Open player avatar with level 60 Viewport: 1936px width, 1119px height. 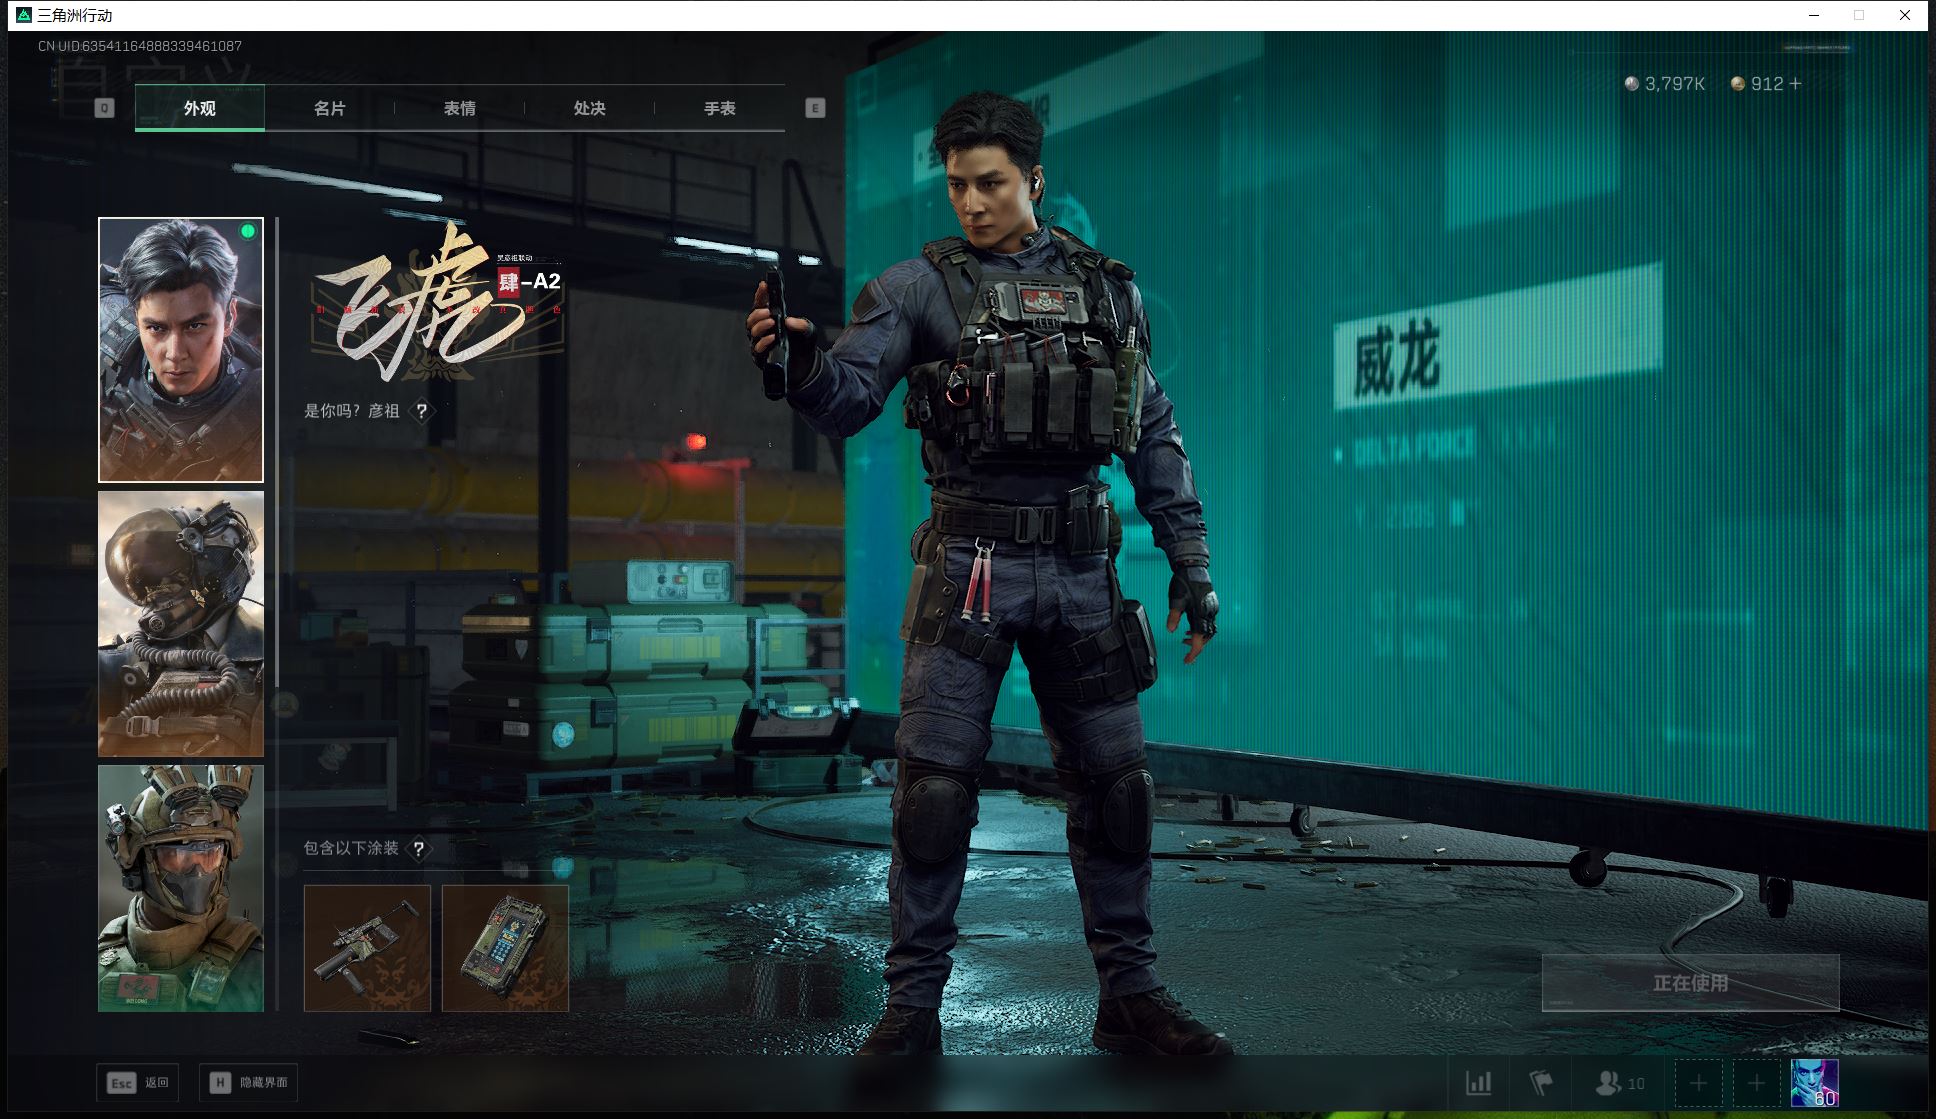[1814, 1083]
